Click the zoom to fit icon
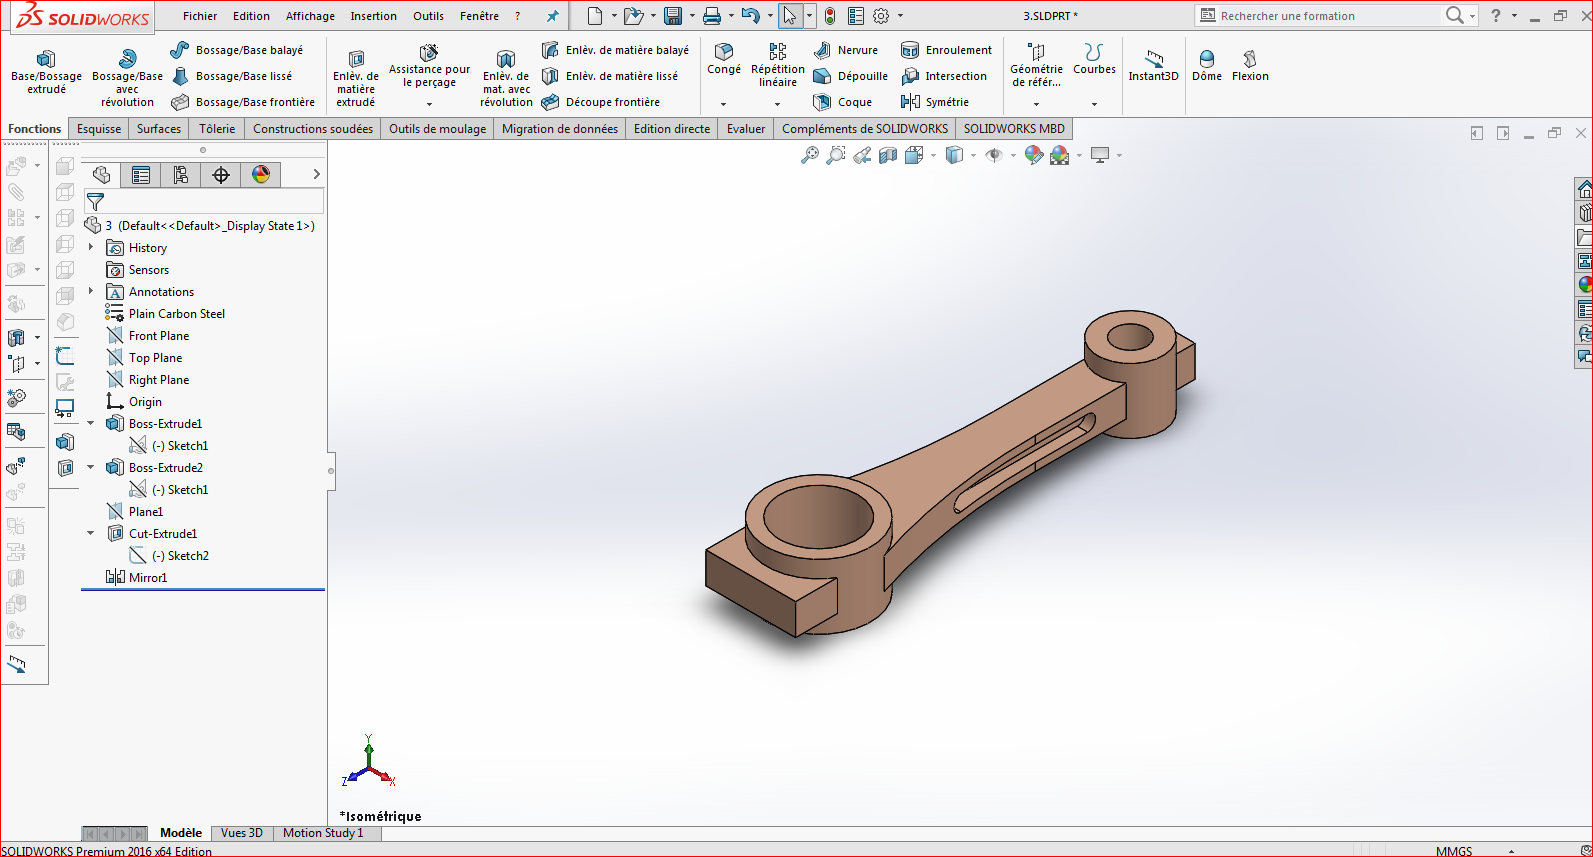This screenshot has width=1593, height=857. point(810,155)
